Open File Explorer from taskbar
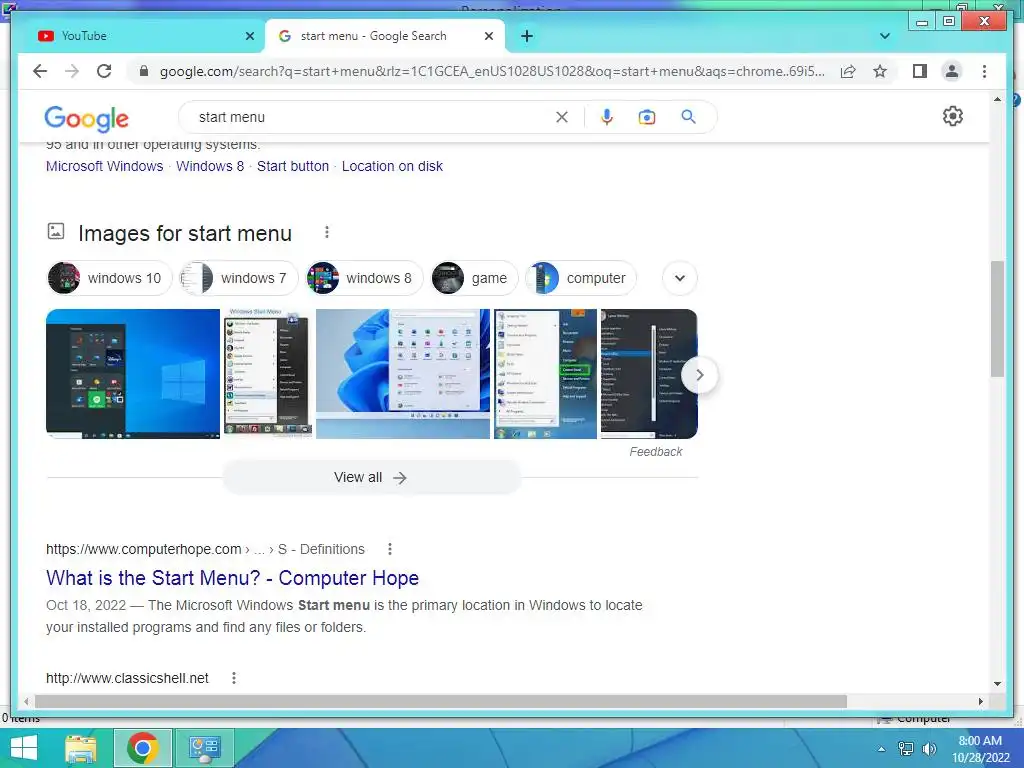The height and width of the screenshot is (768, 1024). click(81, 748)
